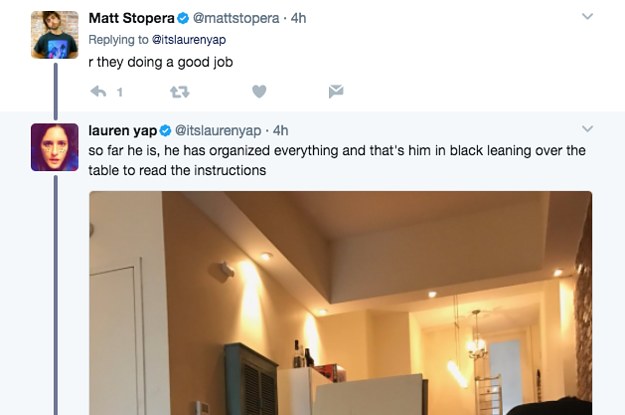
Task: Retweet Matt Stopera's tweet
Action: tap(180, 92)
